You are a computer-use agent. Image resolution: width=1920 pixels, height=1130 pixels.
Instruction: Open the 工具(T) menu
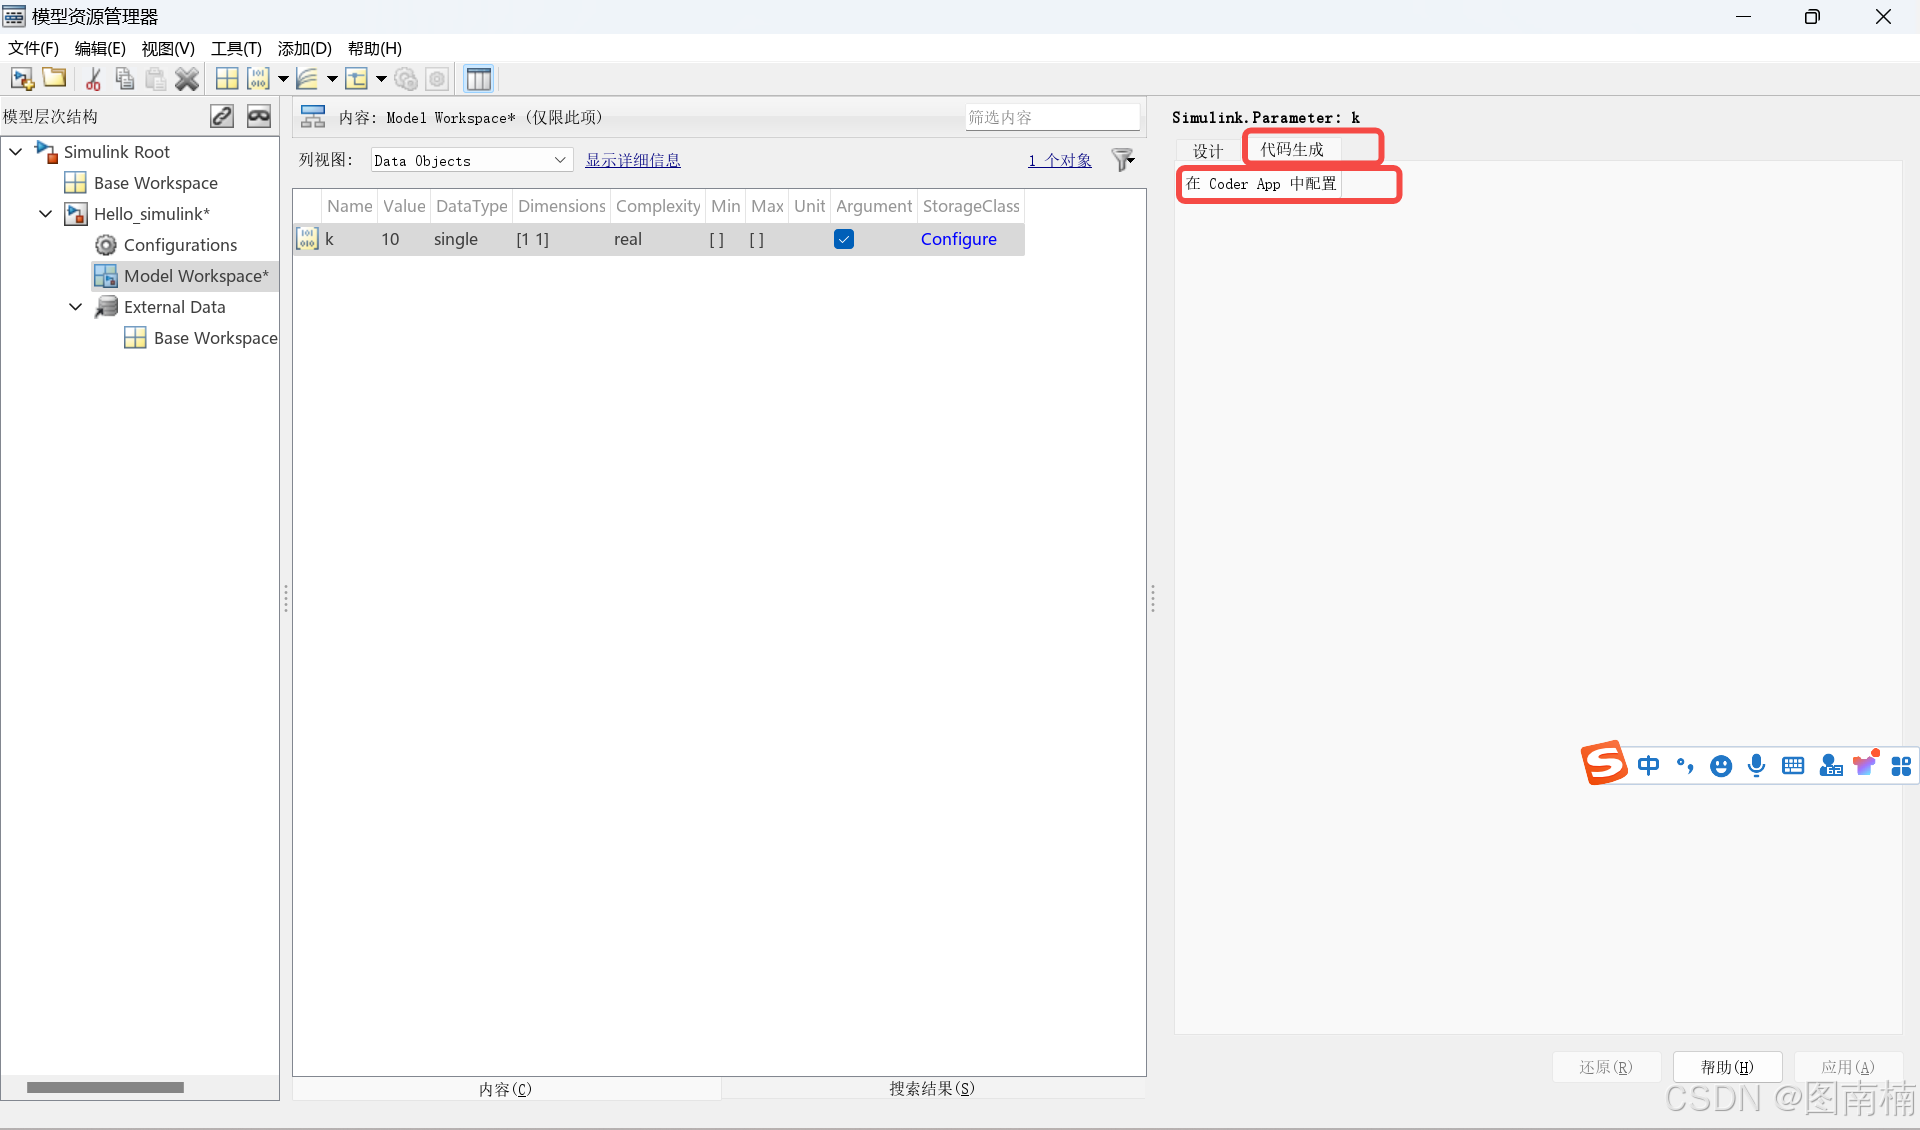click(236, 48)
